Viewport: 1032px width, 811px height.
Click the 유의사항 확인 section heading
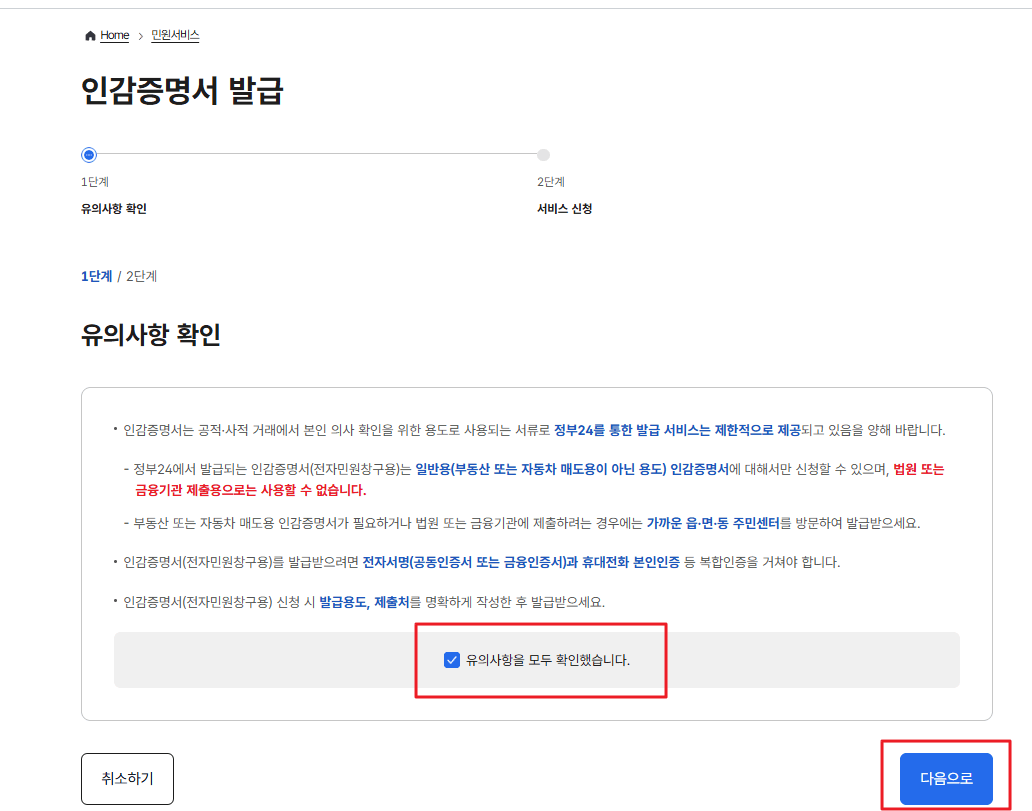point(150,335)
